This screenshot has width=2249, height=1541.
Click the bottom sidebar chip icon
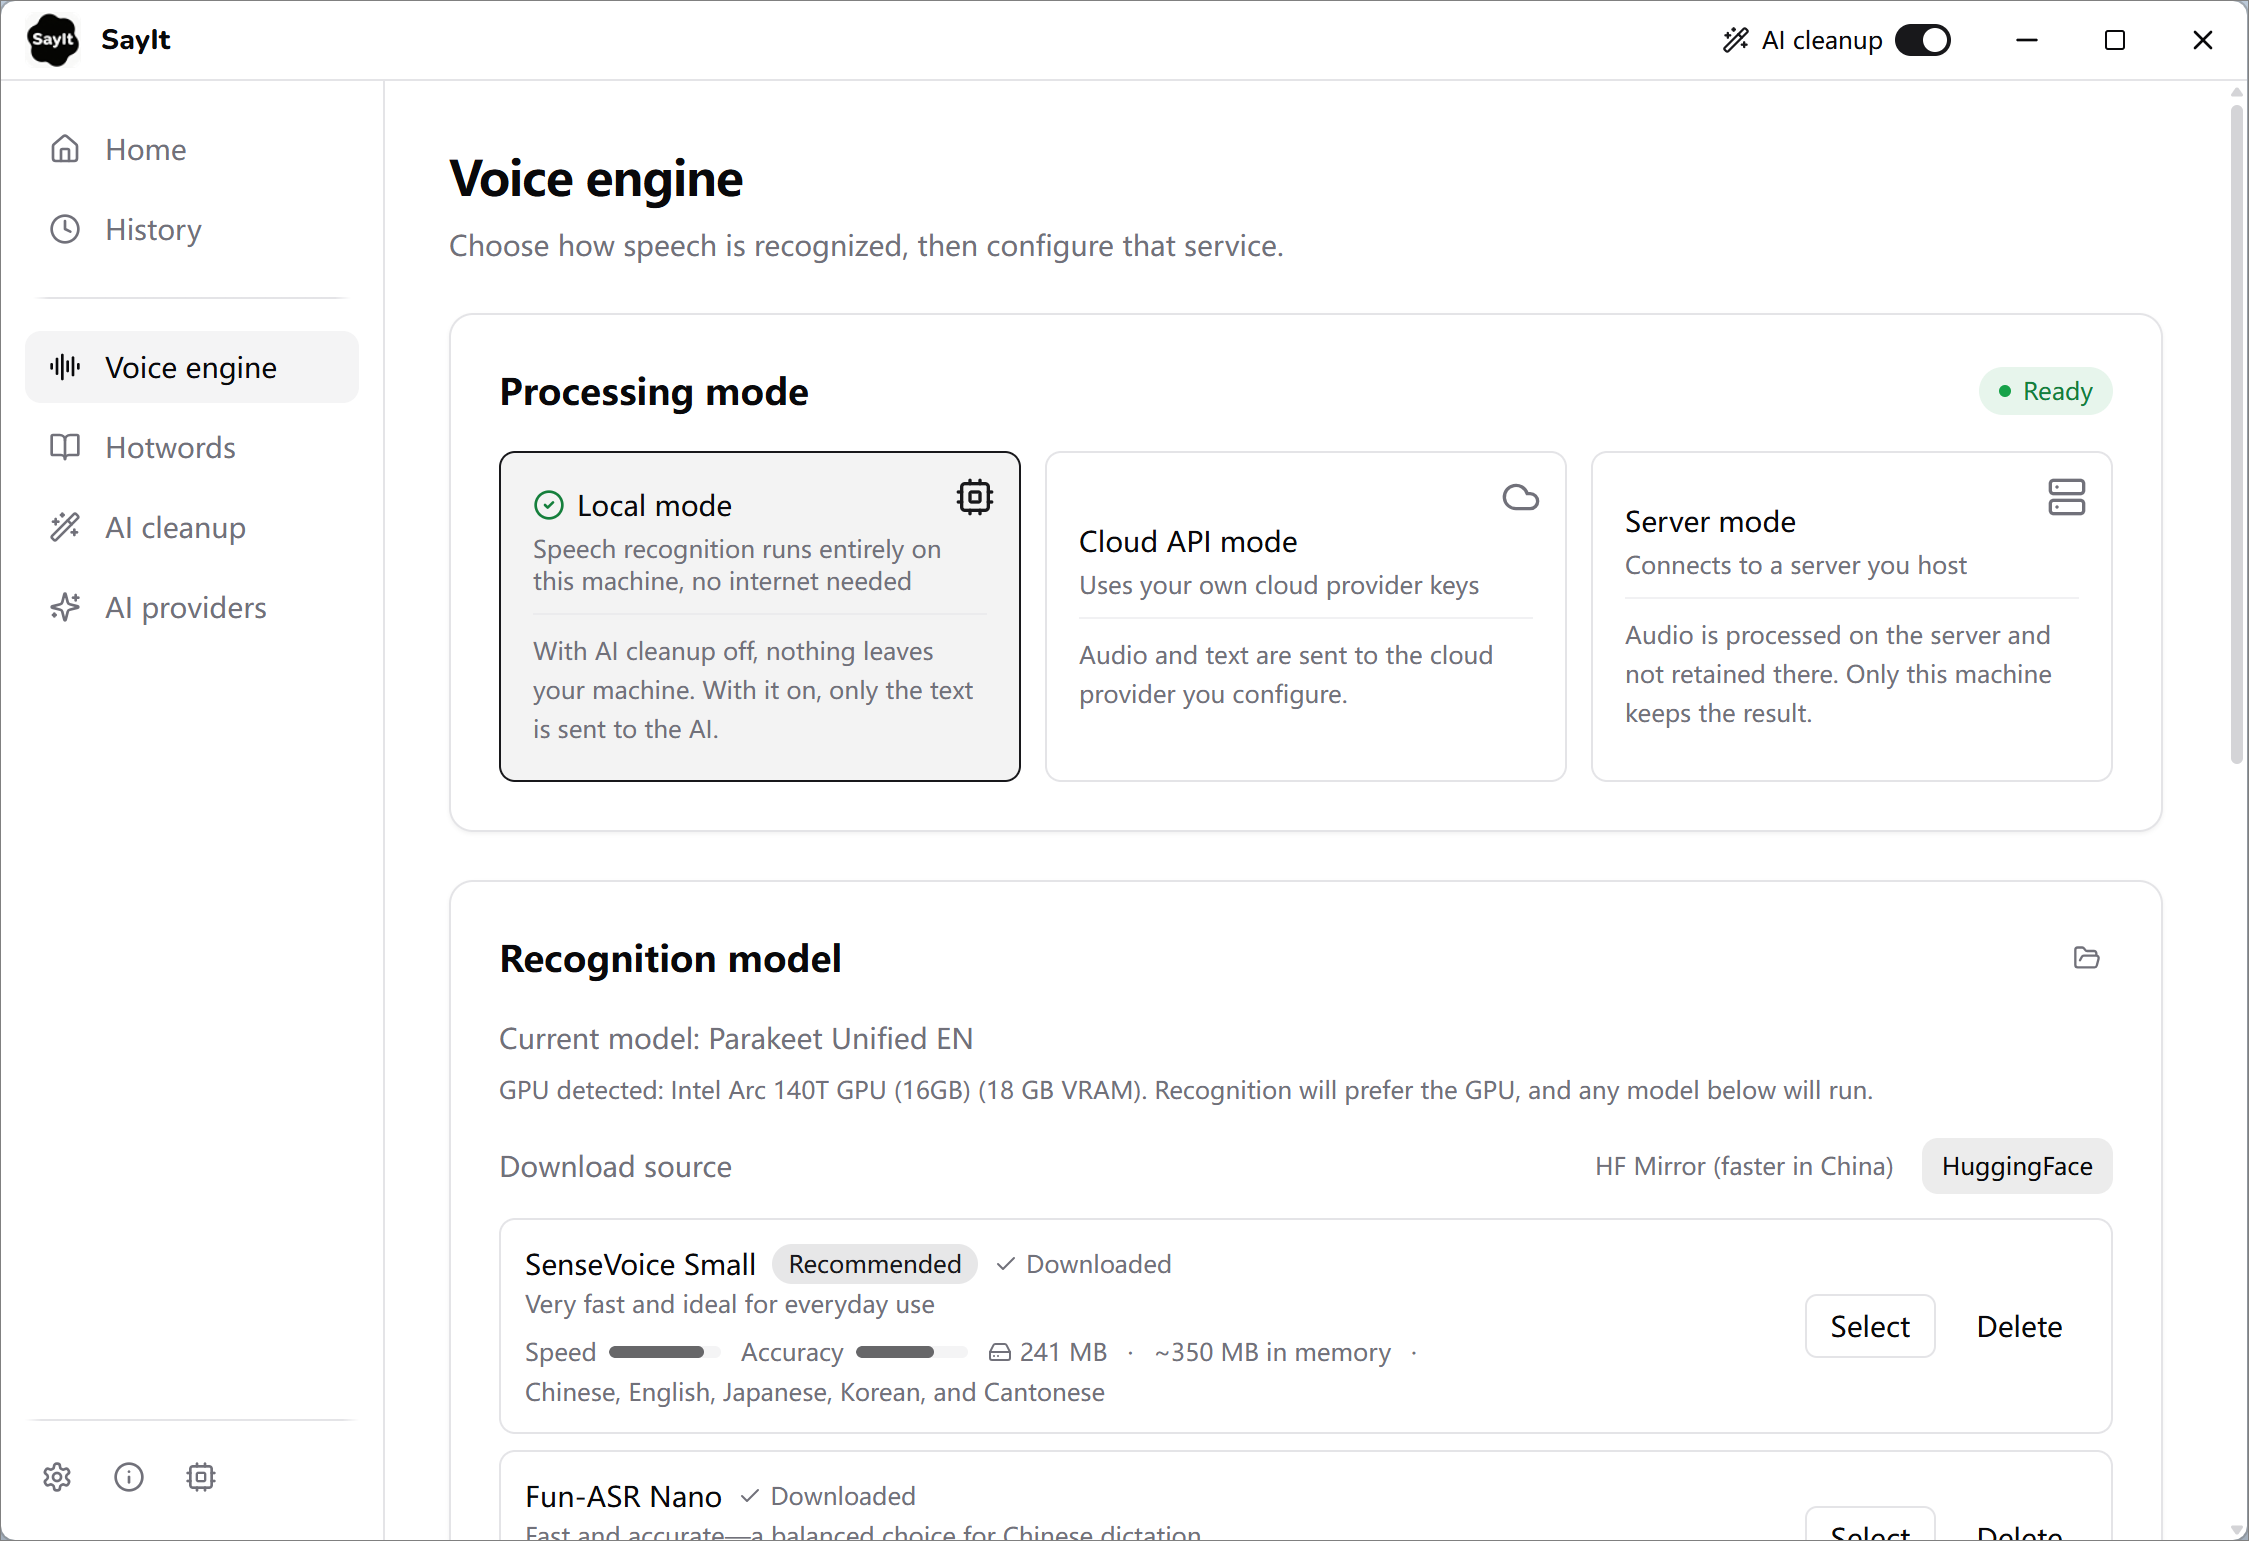click(201, 1477)
